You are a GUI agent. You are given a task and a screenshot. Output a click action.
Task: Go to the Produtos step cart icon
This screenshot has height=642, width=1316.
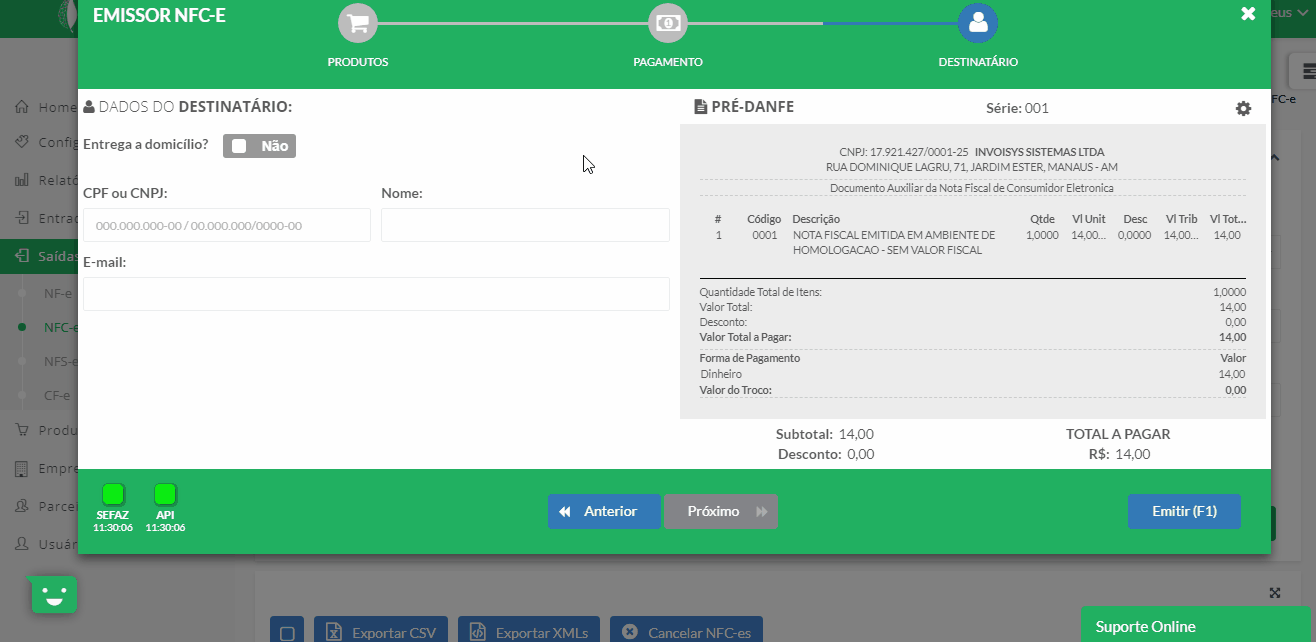click(358, 23)
